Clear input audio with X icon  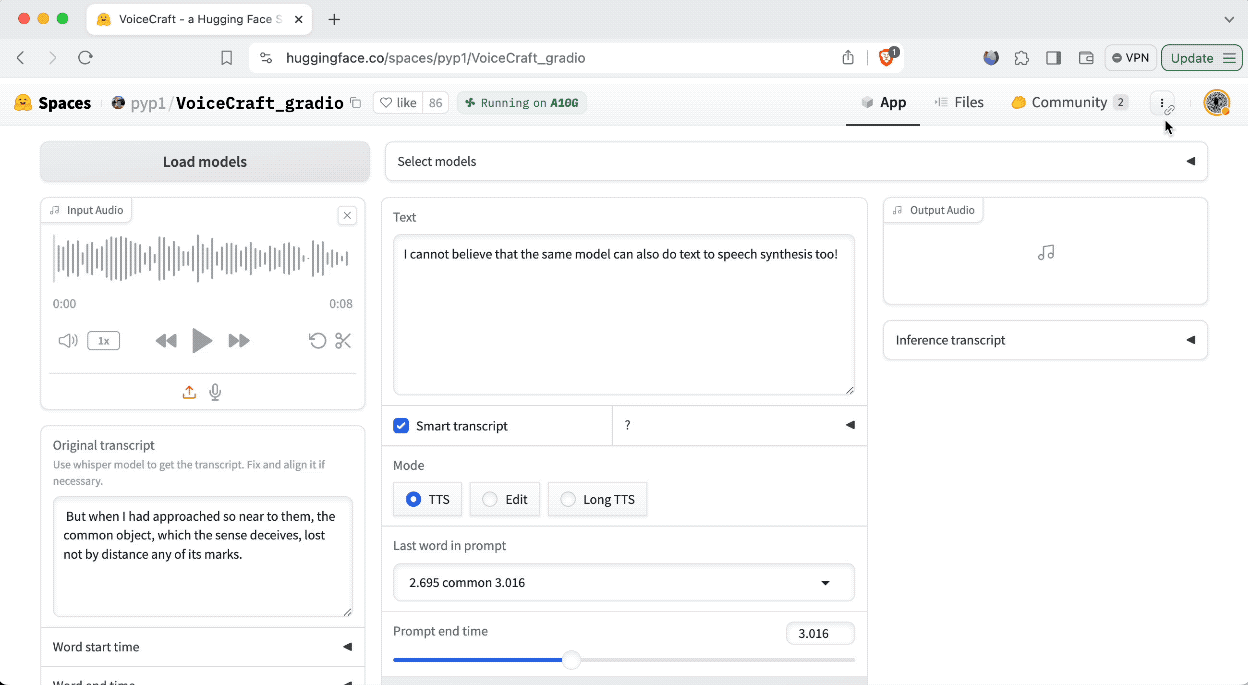tap(347, 215)
